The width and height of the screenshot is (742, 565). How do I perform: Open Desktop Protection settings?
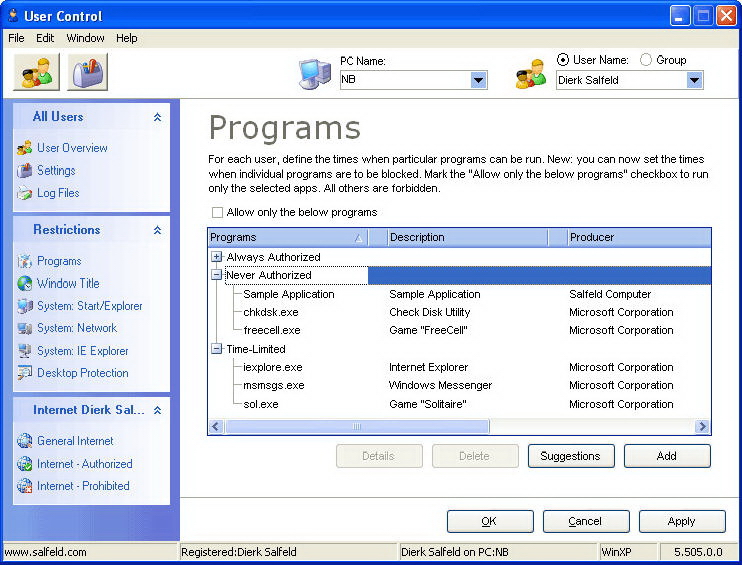pos(82,373)
